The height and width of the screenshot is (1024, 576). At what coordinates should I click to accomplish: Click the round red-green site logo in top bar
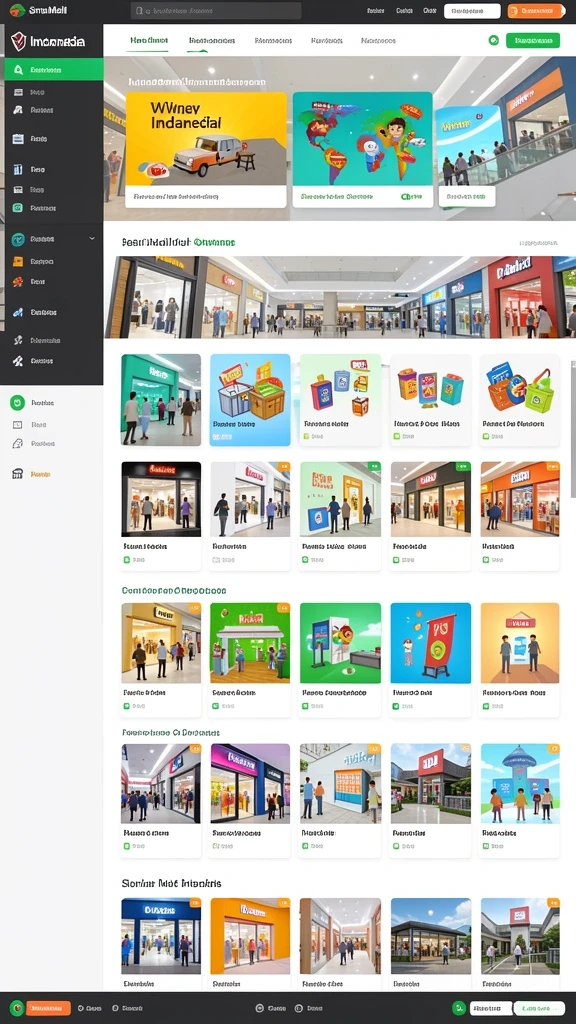tap(17, 10)
